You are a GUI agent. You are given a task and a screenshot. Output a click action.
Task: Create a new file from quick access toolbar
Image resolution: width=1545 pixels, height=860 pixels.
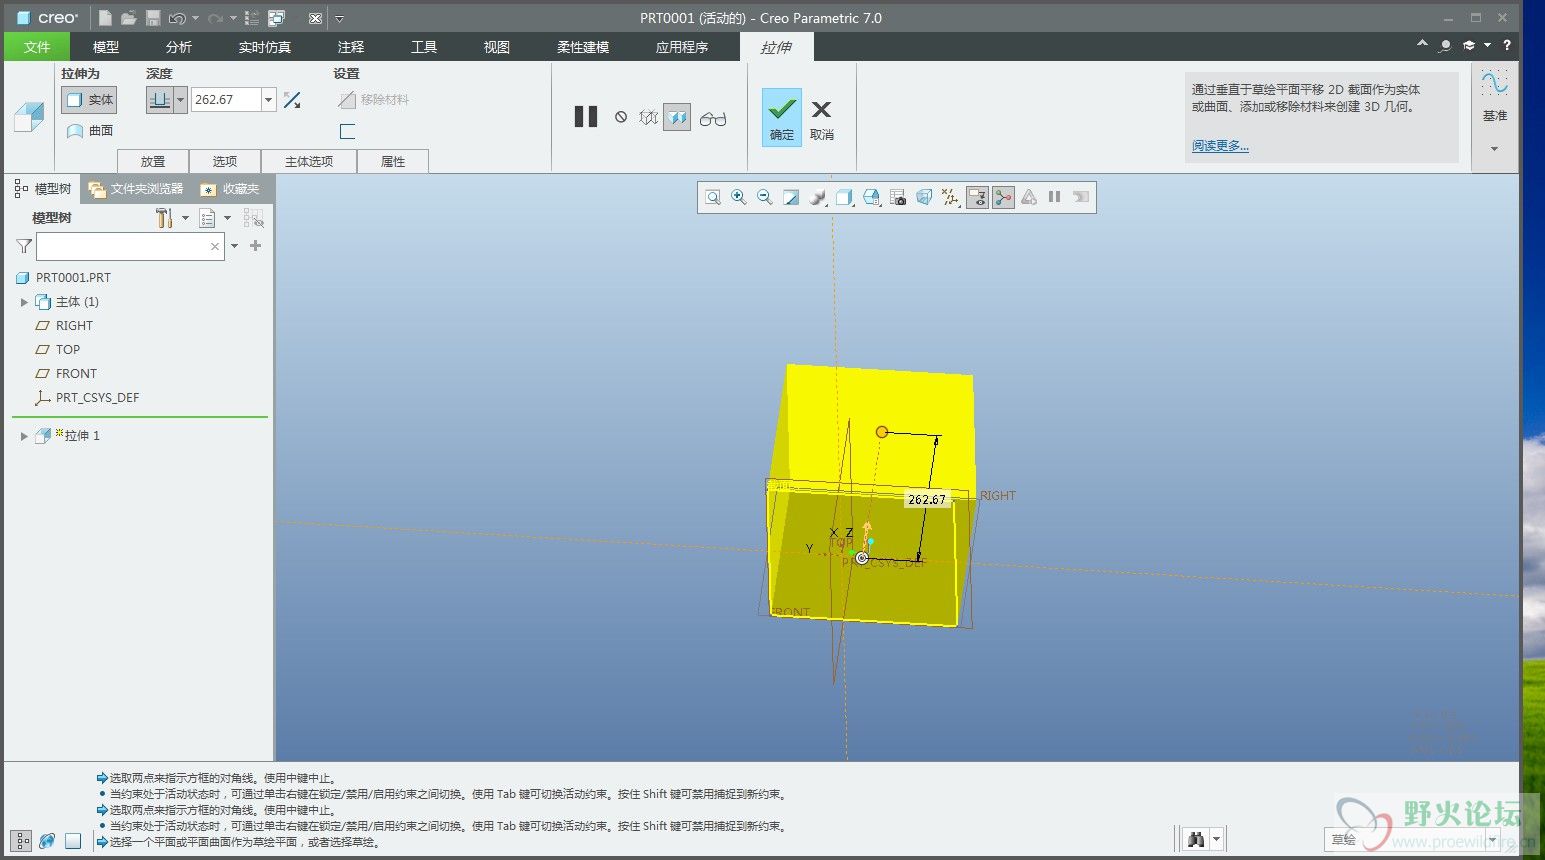(105, 18)
